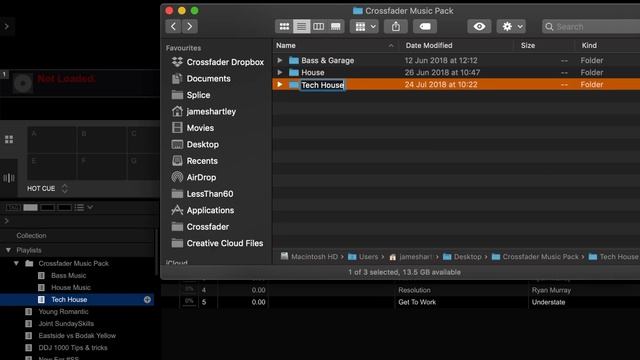Screen dimensions: 640x360
Task: Expand the rekordbox top-left panel arrow
Action: [7, 26]
